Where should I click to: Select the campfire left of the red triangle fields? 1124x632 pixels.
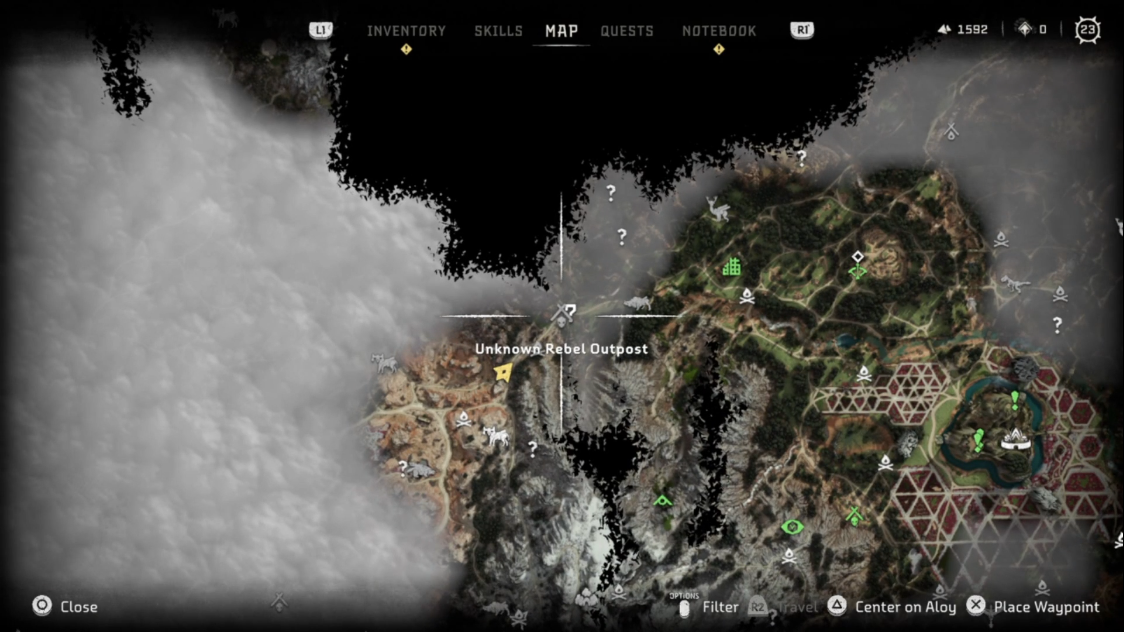[885, 463]
